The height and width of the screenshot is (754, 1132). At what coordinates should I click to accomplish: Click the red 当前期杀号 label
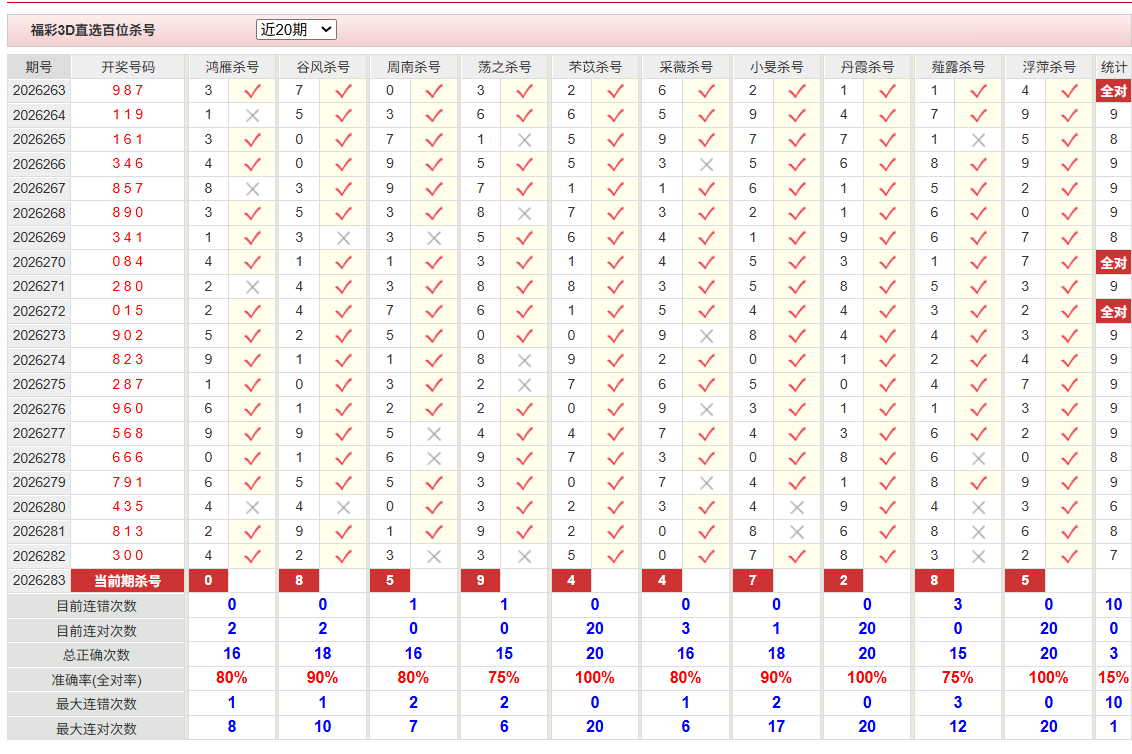pyautogui.click(x=128, y=581)
